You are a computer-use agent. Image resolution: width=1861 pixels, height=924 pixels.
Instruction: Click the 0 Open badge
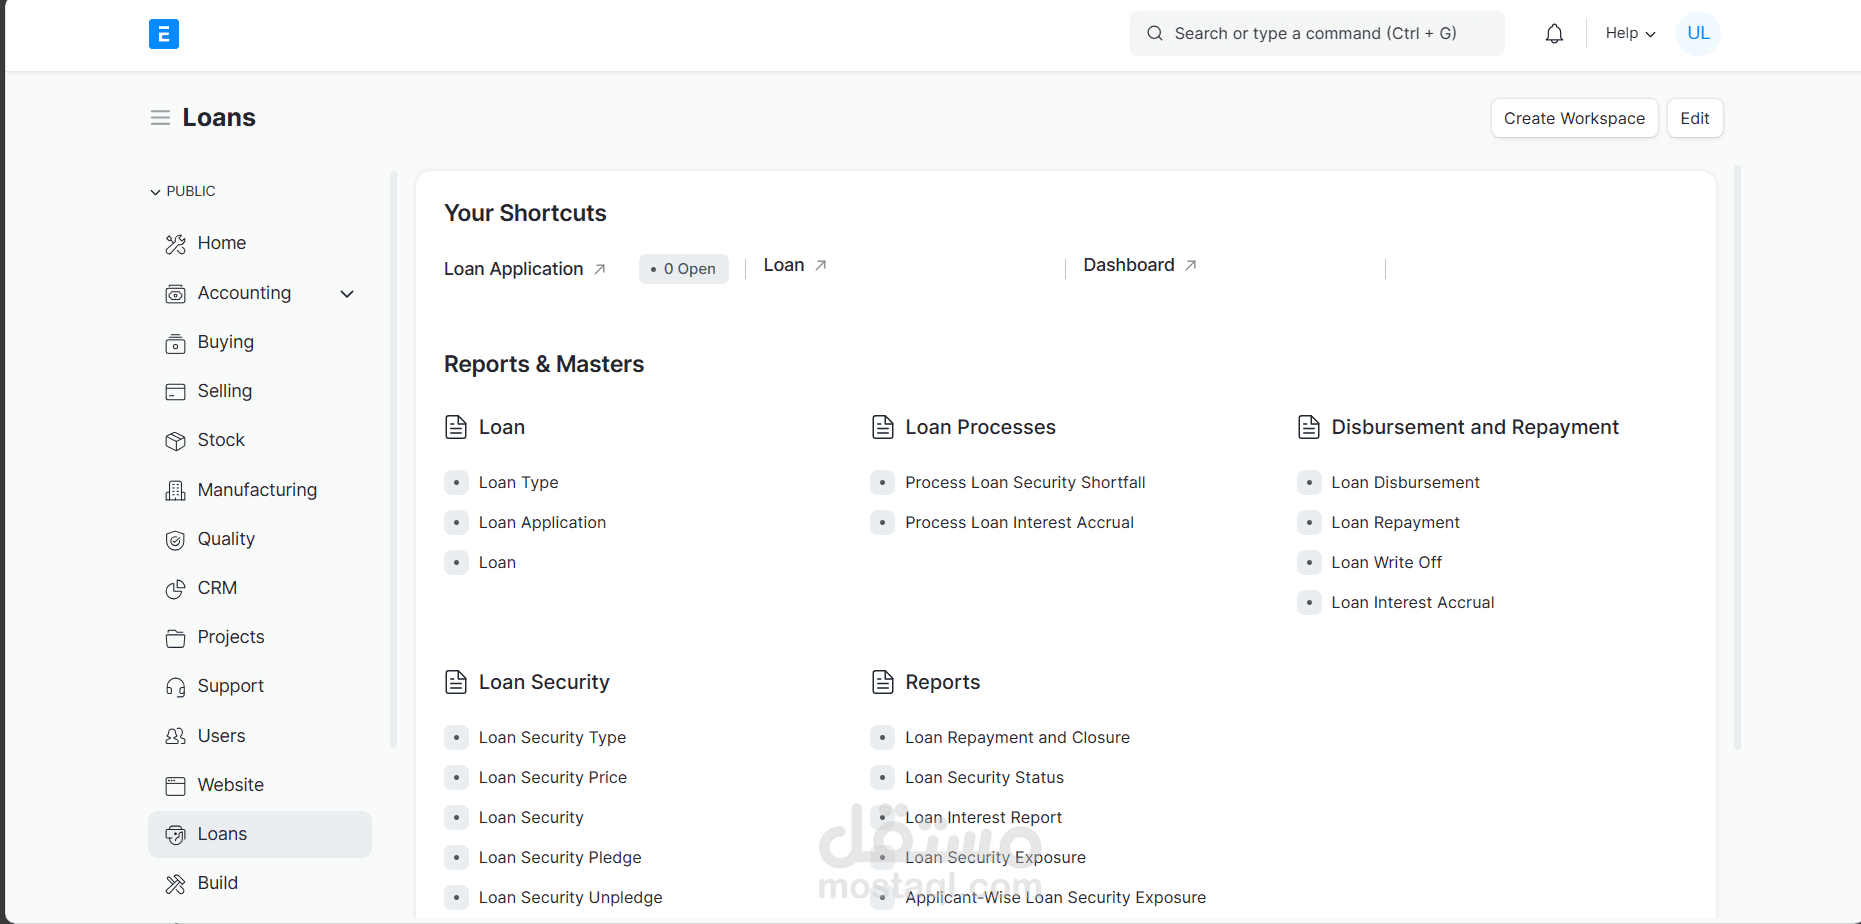684,269
